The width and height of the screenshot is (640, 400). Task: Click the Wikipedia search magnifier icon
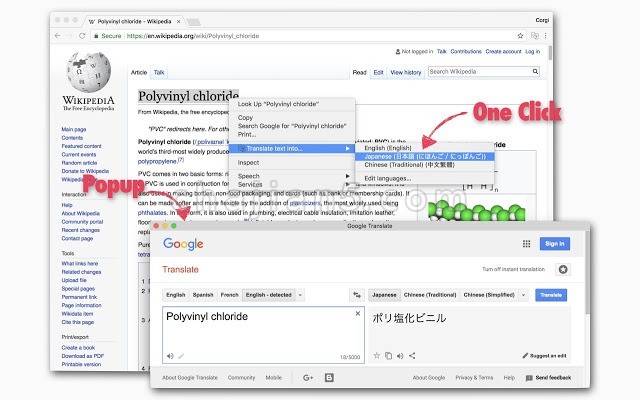click(535, 72)
